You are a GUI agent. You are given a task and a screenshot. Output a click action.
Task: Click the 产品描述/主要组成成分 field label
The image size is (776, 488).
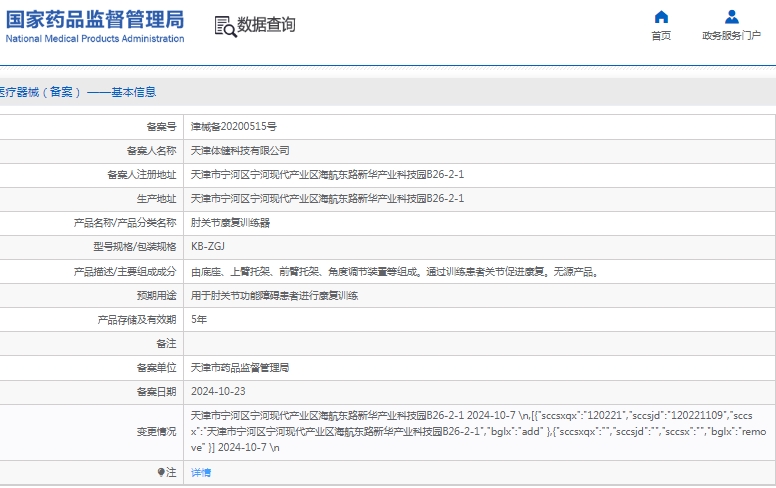click(x=125, y=272)
